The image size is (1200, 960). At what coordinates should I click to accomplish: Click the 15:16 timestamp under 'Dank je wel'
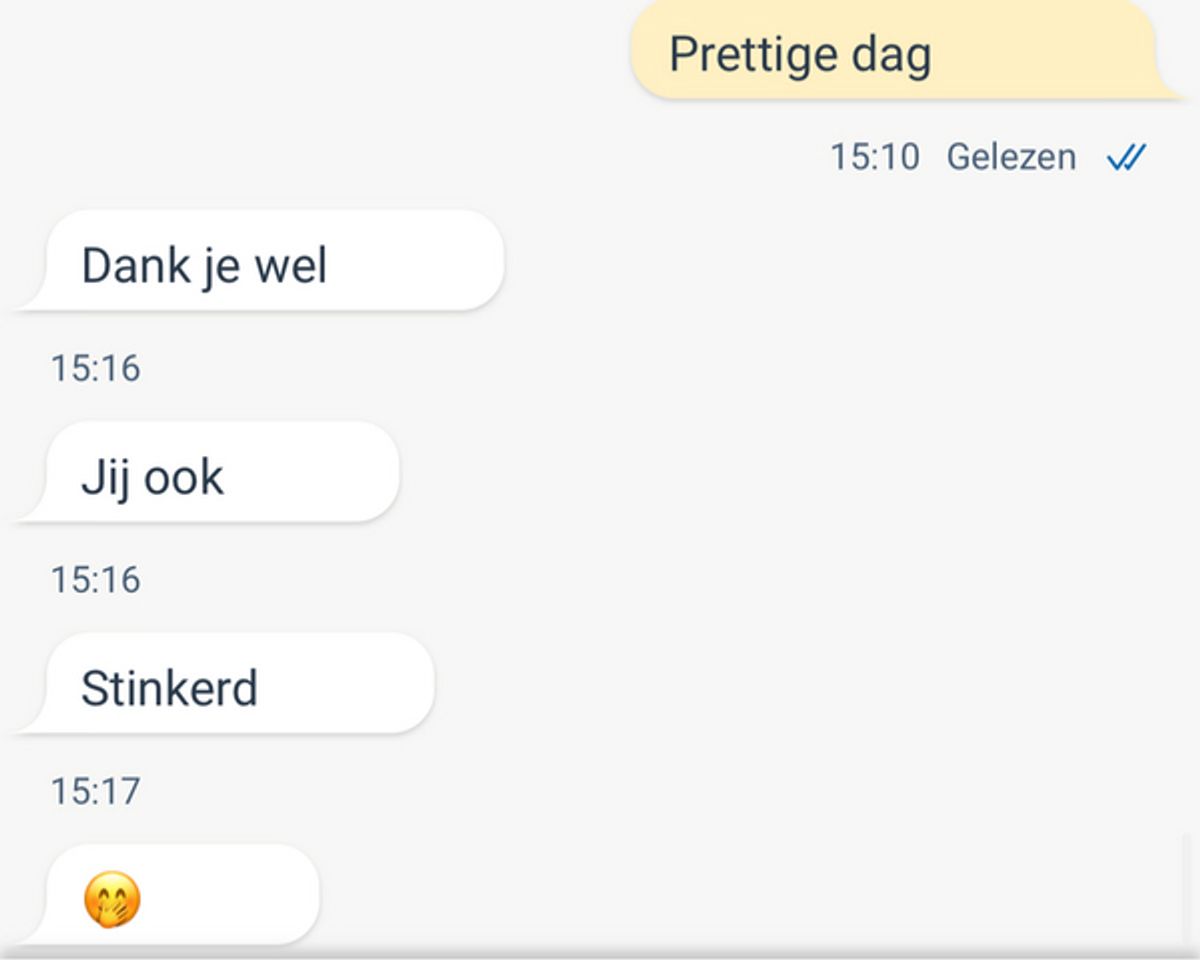pyautogui.click(x=96, y=369)
